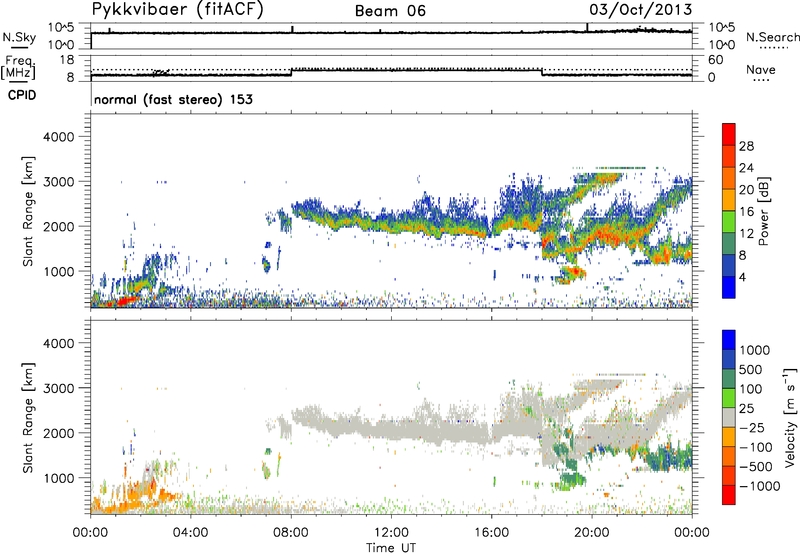Click the 'Nave' legend label
Image resolution: width=800 pixels, height=554 pixels.
tap(761, 70)
